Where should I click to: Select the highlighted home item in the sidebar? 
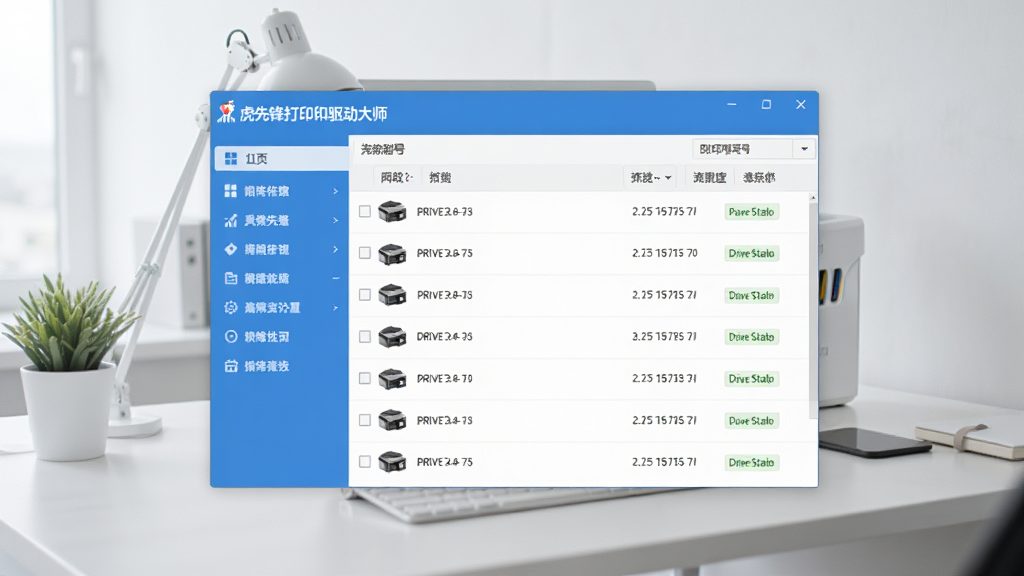pos(281,159)
